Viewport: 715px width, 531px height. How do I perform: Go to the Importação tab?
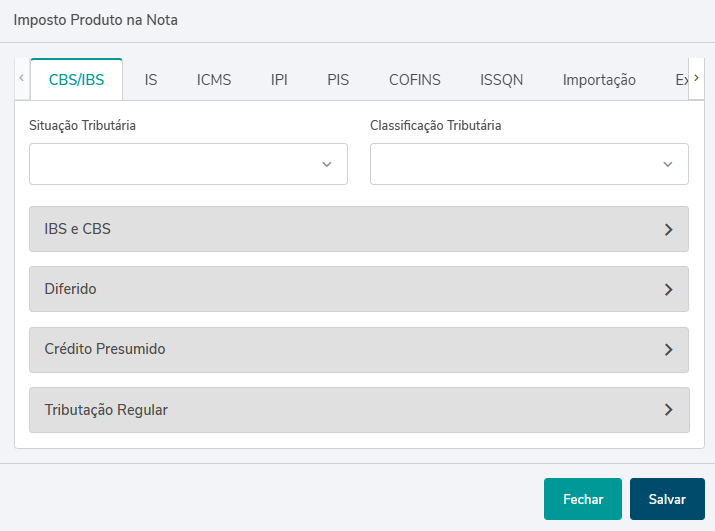coord(599,80)
